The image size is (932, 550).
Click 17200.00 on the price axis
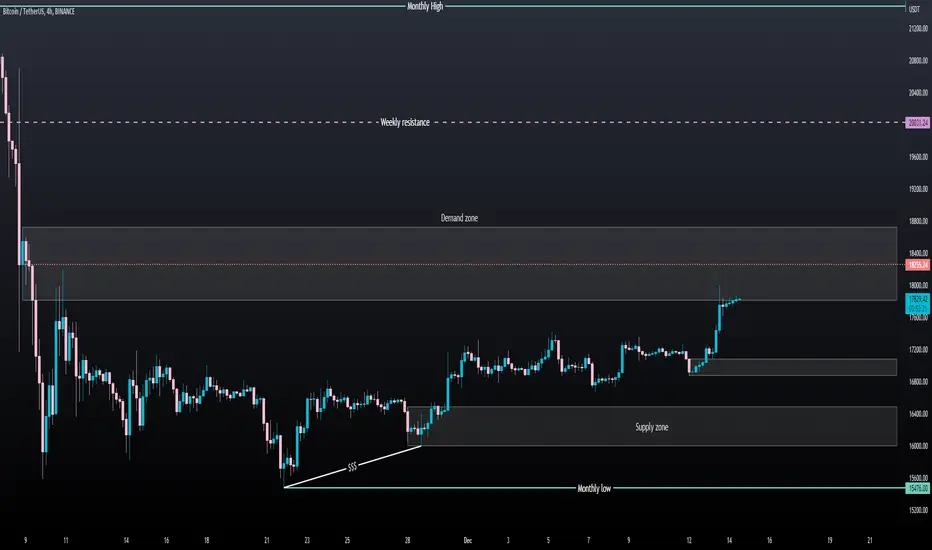pyautogui.click(x=918, y=350)
